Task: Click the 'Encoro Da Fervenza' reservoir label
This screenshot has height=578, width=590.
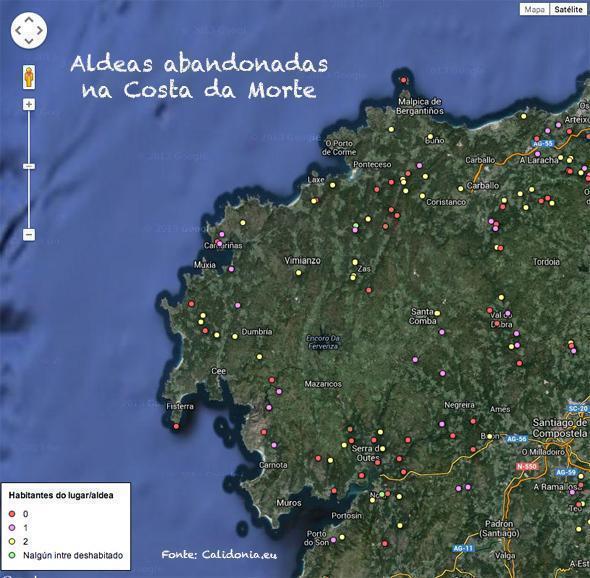Action: [x=323, y=342]
